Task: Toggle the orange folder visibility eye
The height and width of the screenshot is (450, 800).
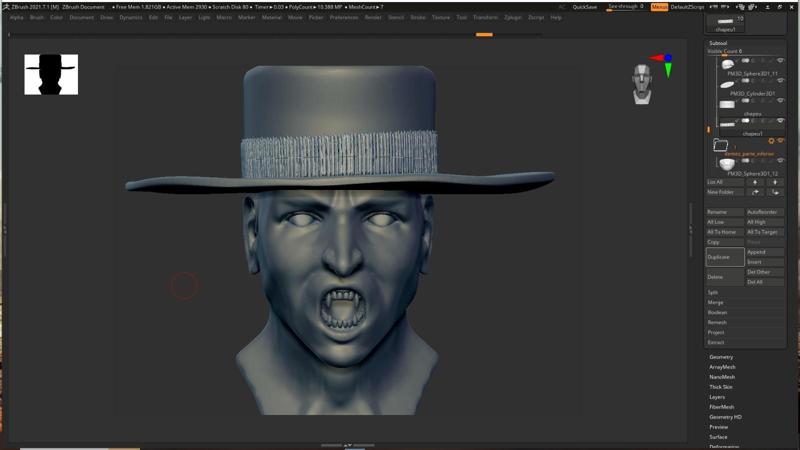Action: click(x=780, y=141)
